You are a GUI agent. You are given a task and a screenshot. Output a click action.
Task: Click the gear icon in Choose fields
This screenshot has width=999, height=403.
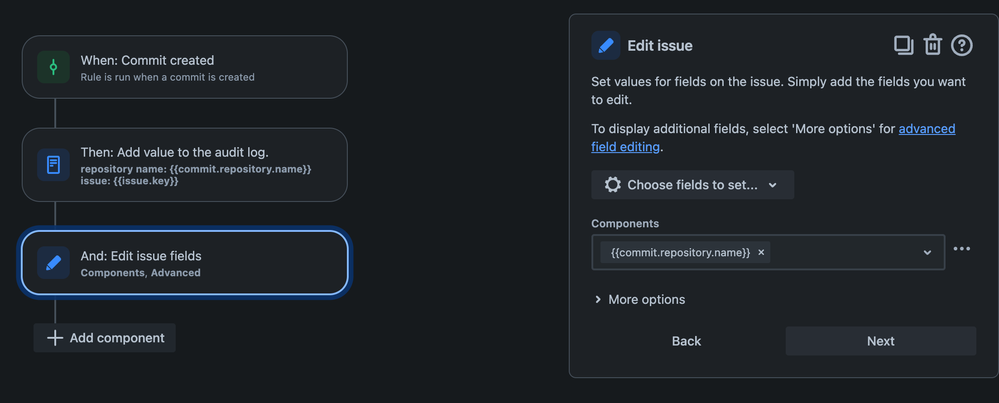[x=612, y=185]
